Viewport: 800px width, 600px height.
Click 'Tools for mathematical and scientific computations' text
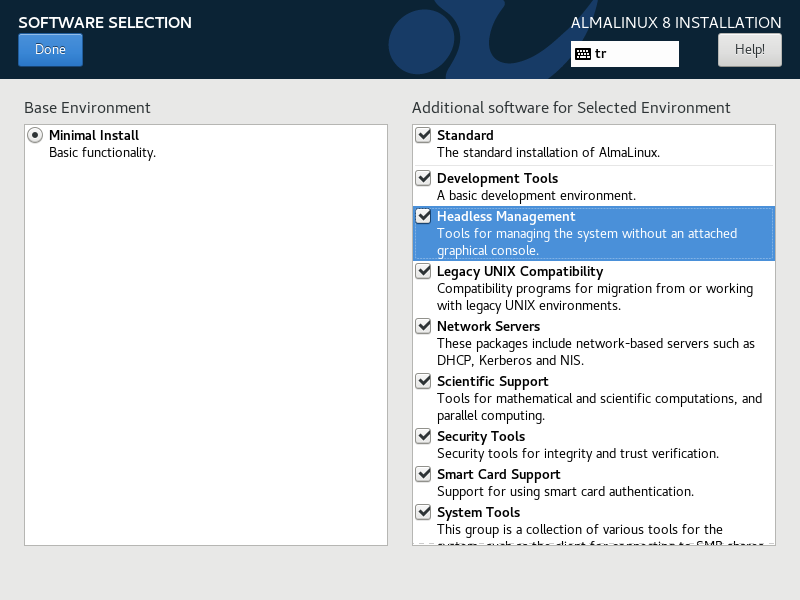(x=599, y=407)
